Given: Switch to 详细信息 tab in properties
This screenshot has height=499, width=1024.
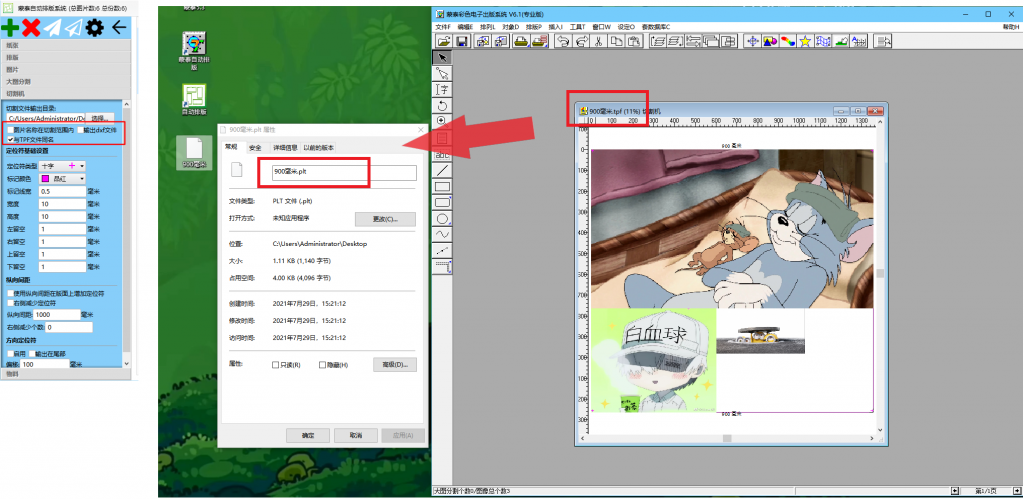Looking at the screenshot, I should (285, 148).
